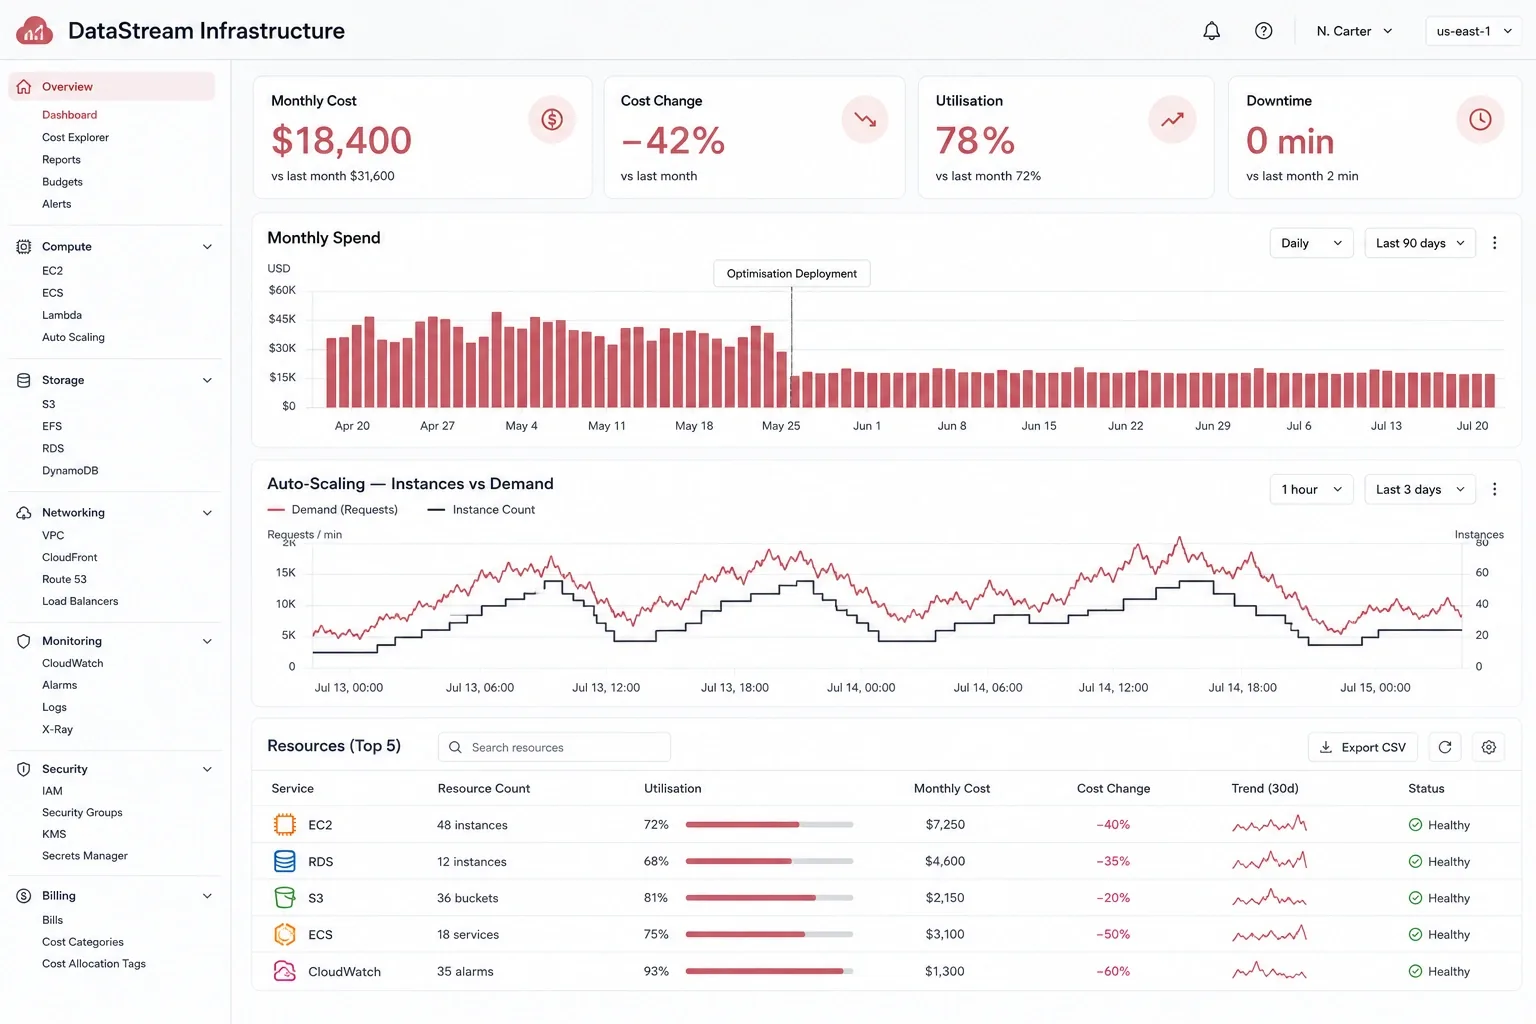Open the notifications bell

click(x=1211, y=31)
